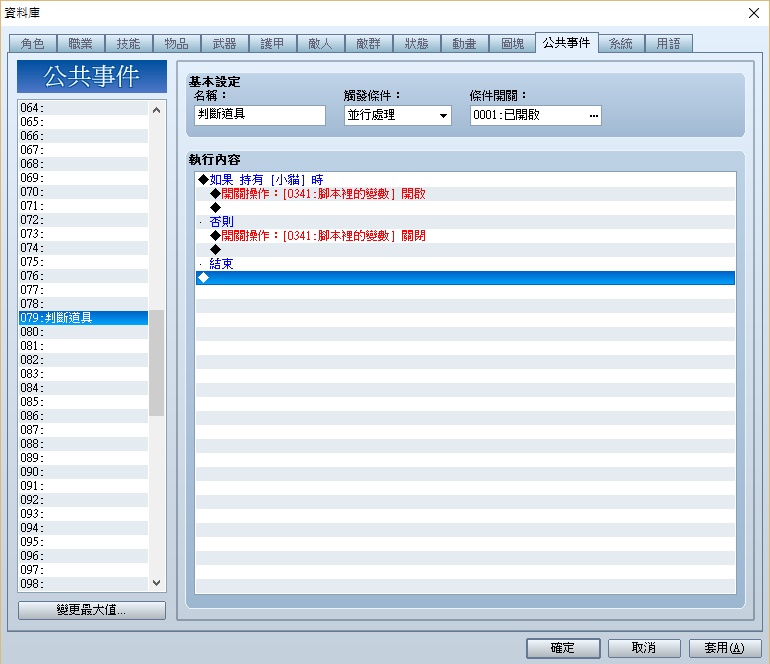770x664 pixels.
Task: Select common event 070 in the list
Action: (x=83, y=192)
